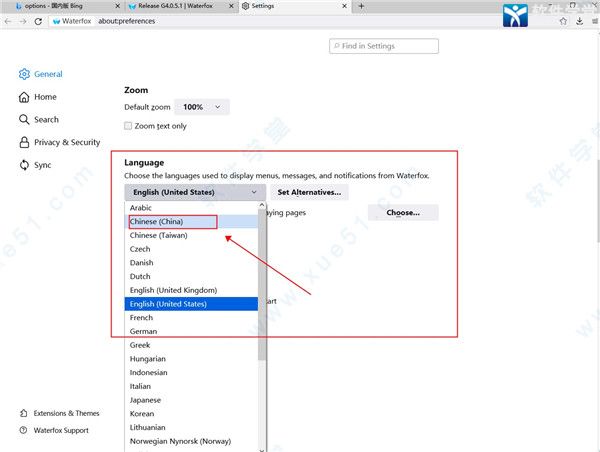Open the General settings category
Viewport: 600px width, 452px height.
click(x=41, y=74)
